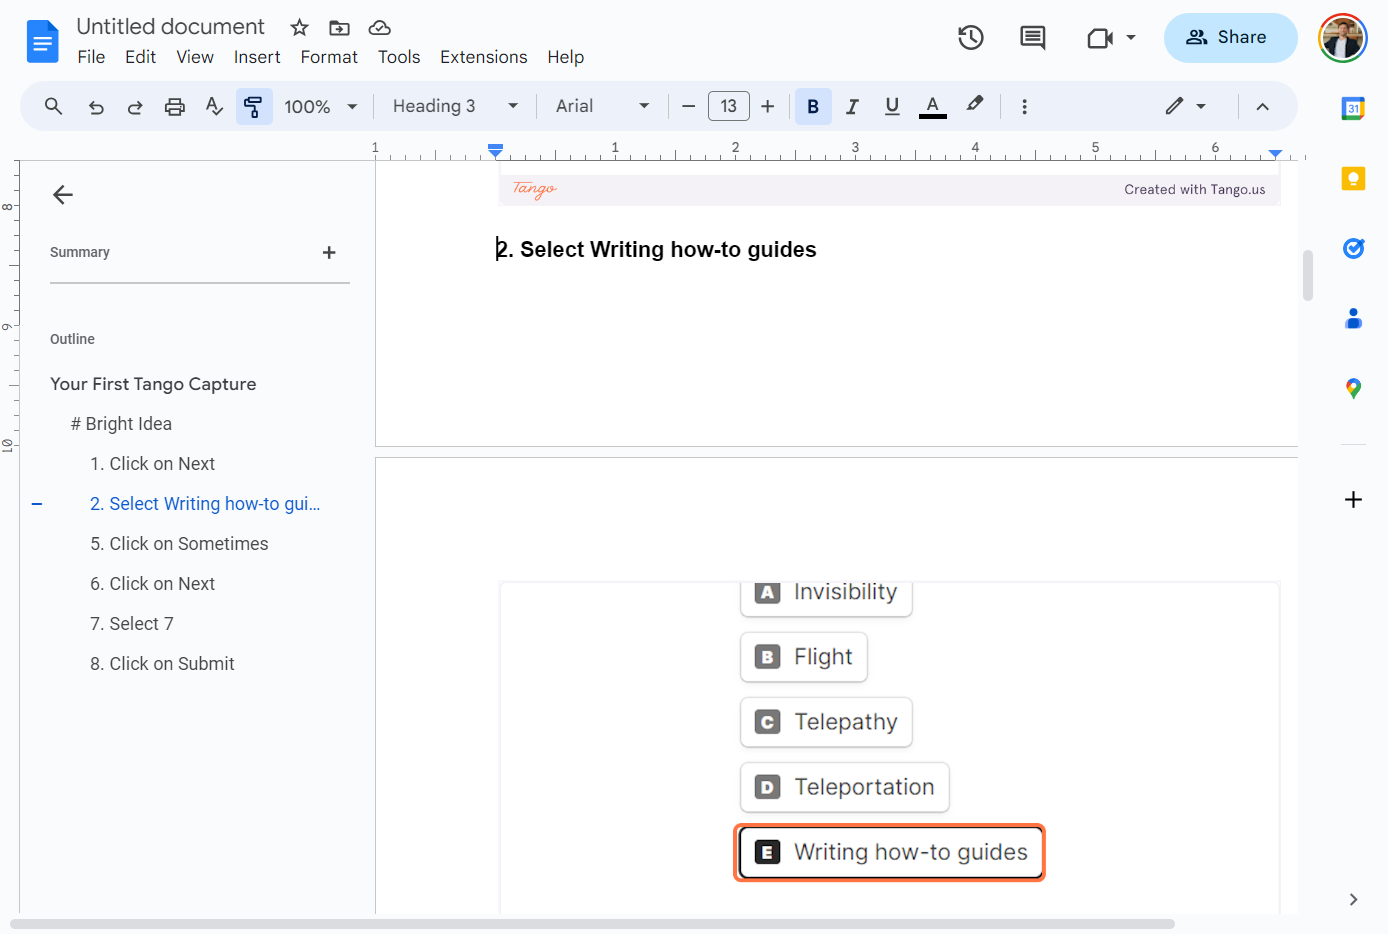The width and height of the screenshot is (1388, 934).
Task: Toggle underline formatting
Action: (892, 106)
